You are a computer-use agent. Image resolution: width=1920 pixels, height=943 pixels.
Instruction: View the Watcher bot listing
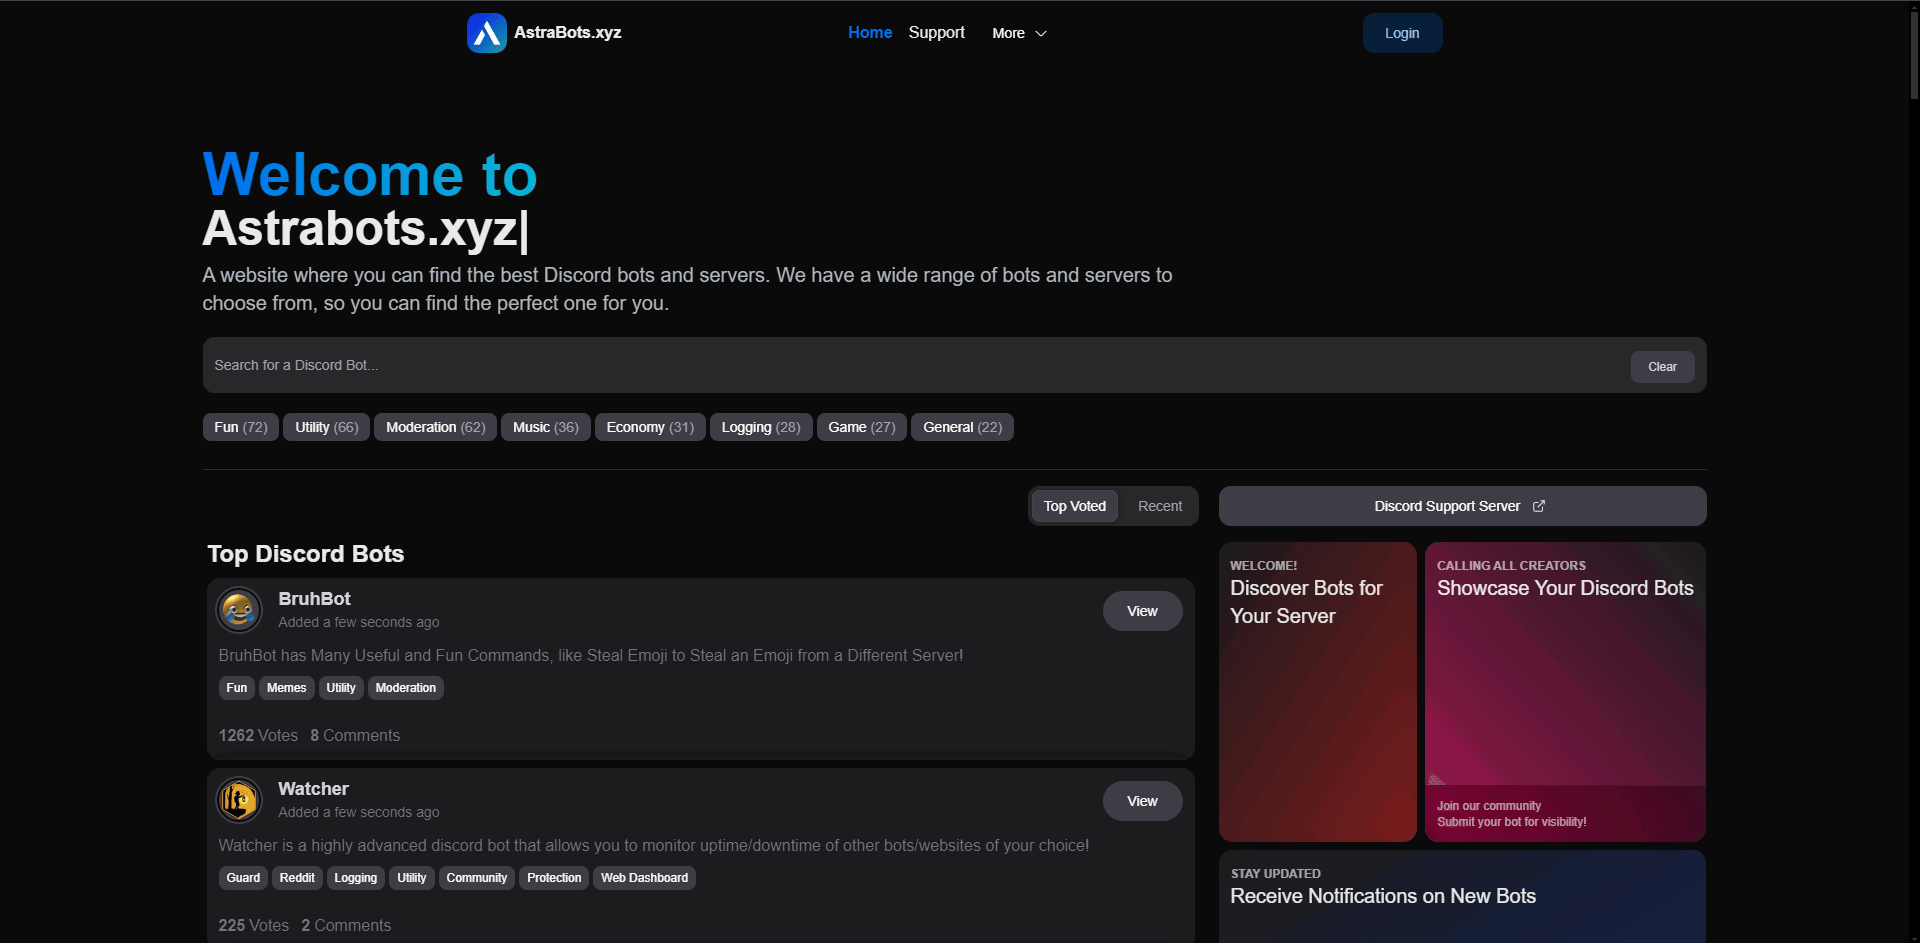(x=1142, y=801)
